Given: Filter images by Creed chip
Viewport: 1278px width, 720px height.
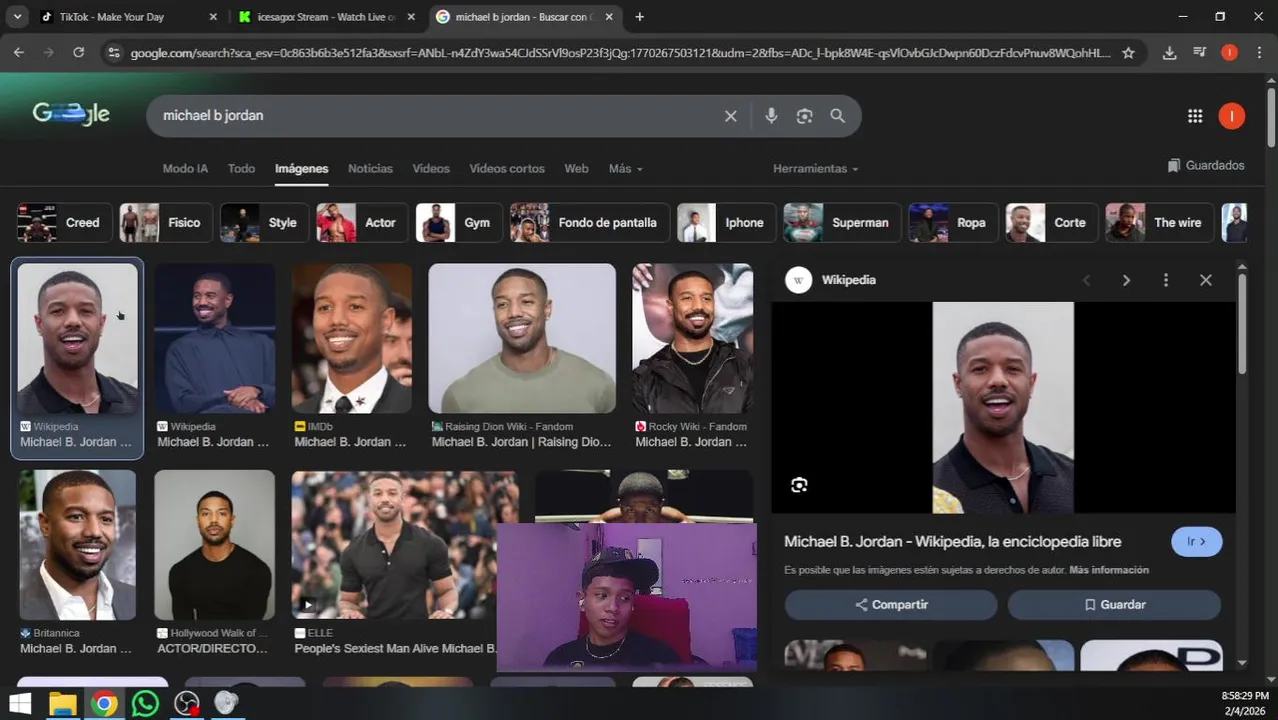Looking at the screenshot, I should (x=64, y=223).
